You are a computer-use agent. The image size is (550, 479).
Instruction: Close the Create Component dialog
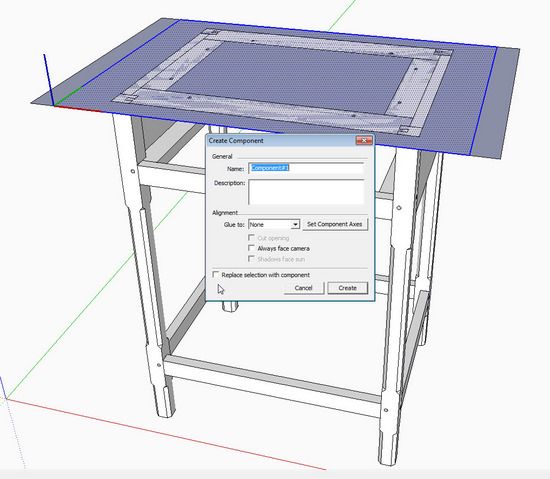[x=364, y=141]
